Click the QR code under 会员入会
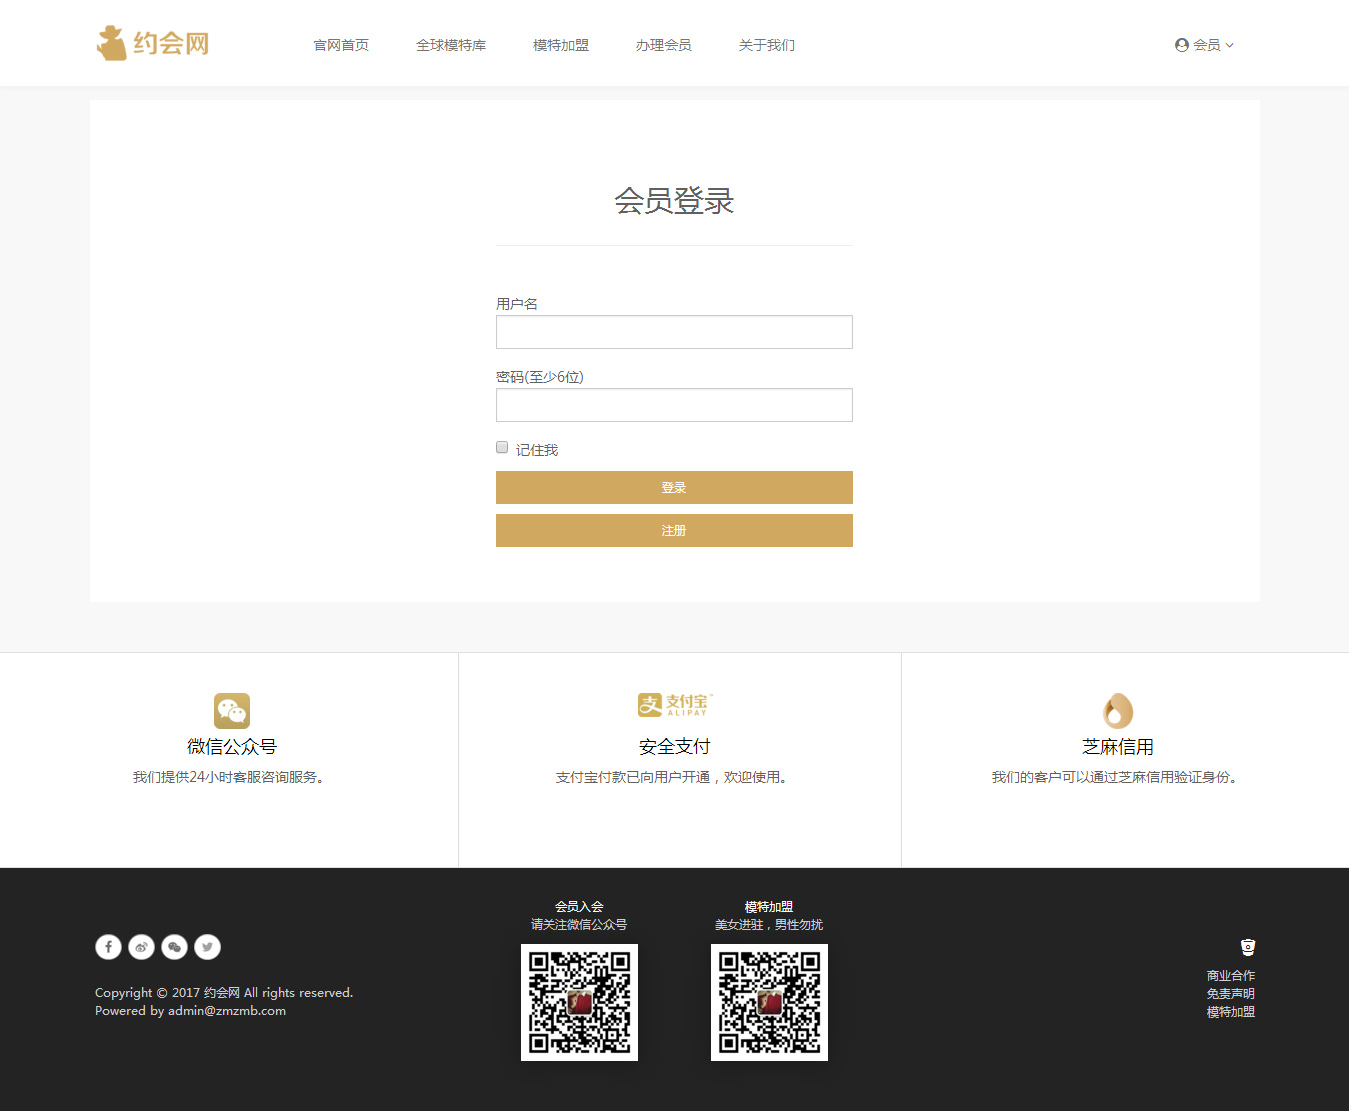 pyautogui.click(x=579, y=1002)
